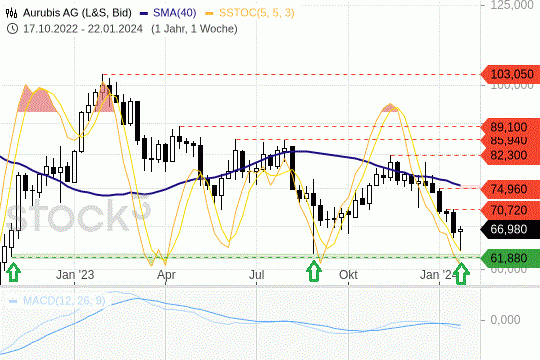The height and width of the screenshot is (360, 540).
Task: Select the SMA(40) legend label
Action: coord(175,13)
